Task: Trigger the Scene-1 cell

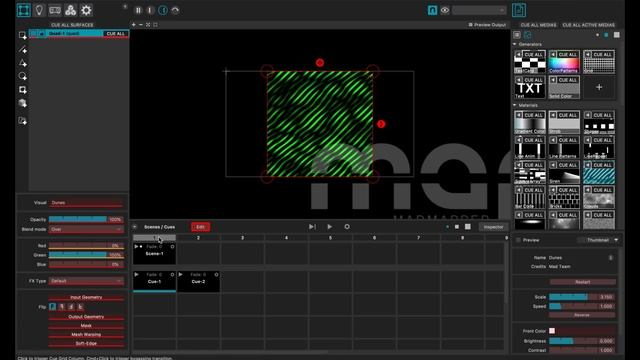Action: click(154, 253)
